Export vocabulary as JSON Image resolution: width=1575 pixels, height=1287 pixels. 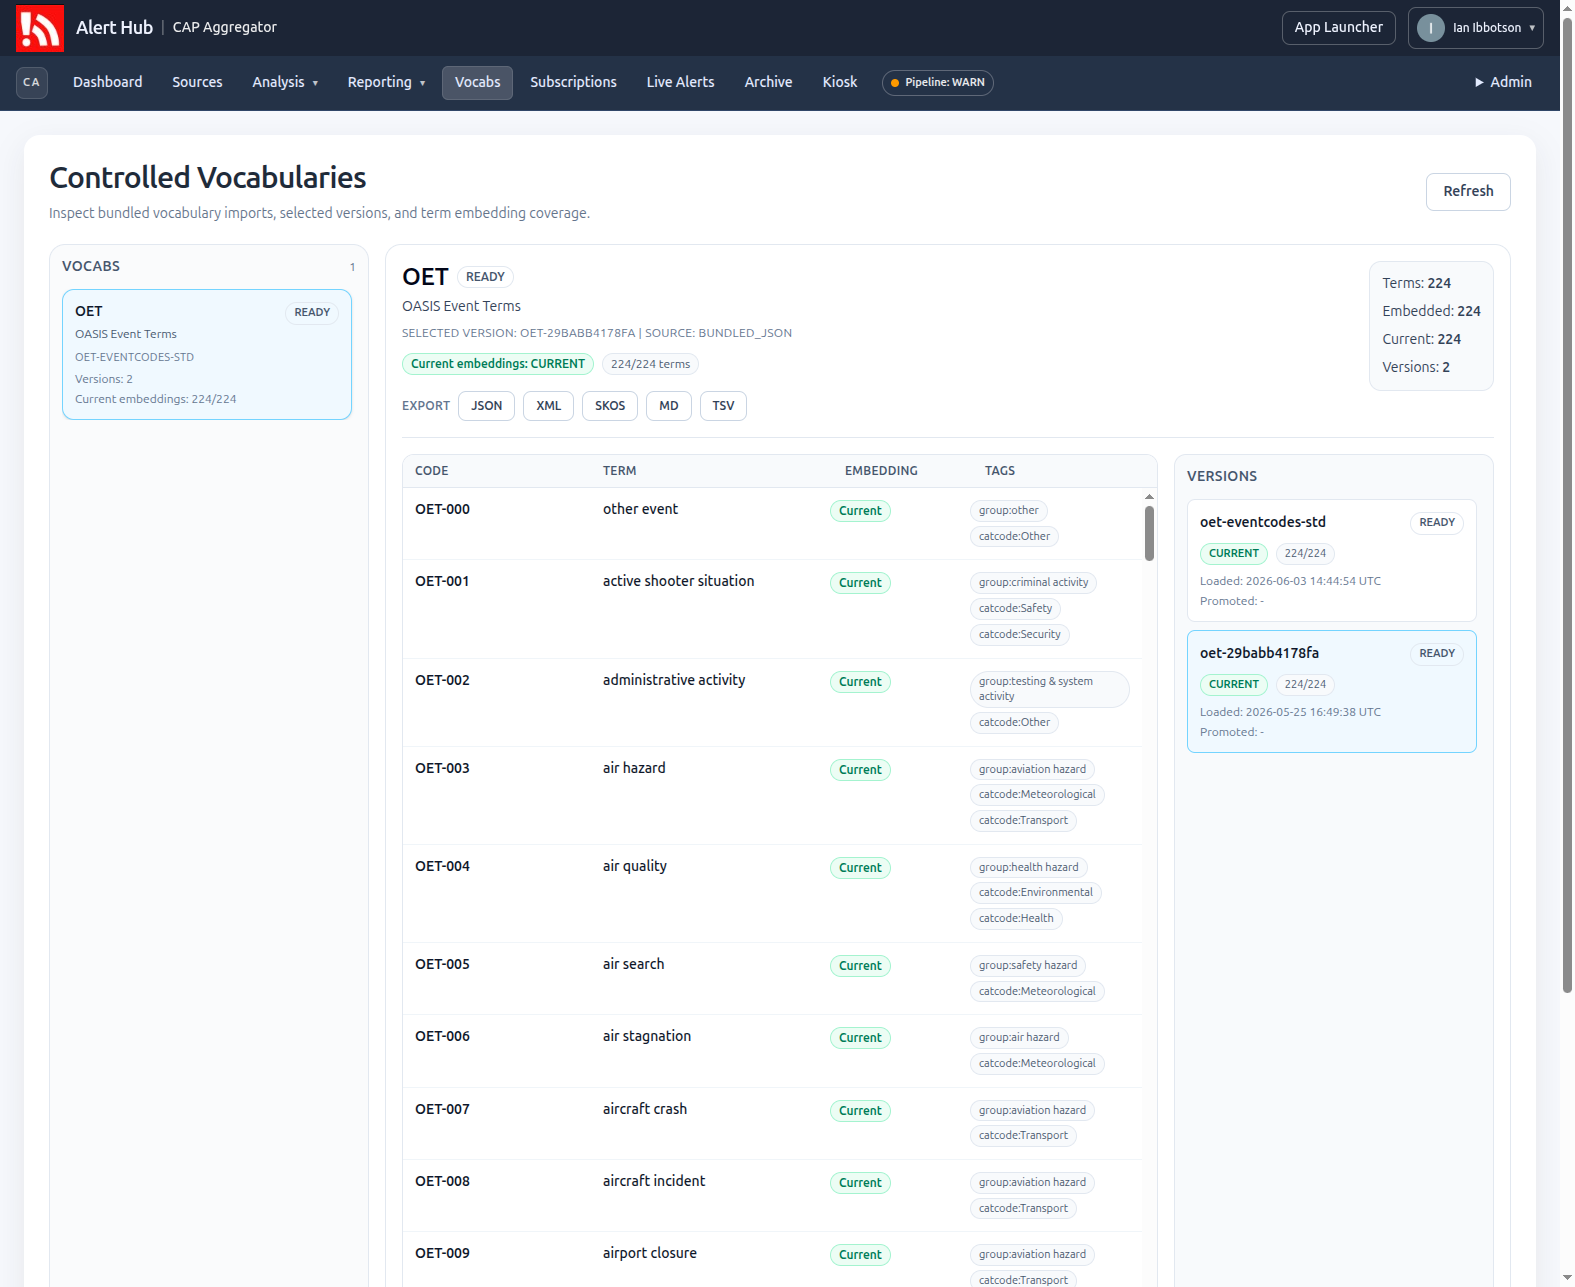pos(487,406)
